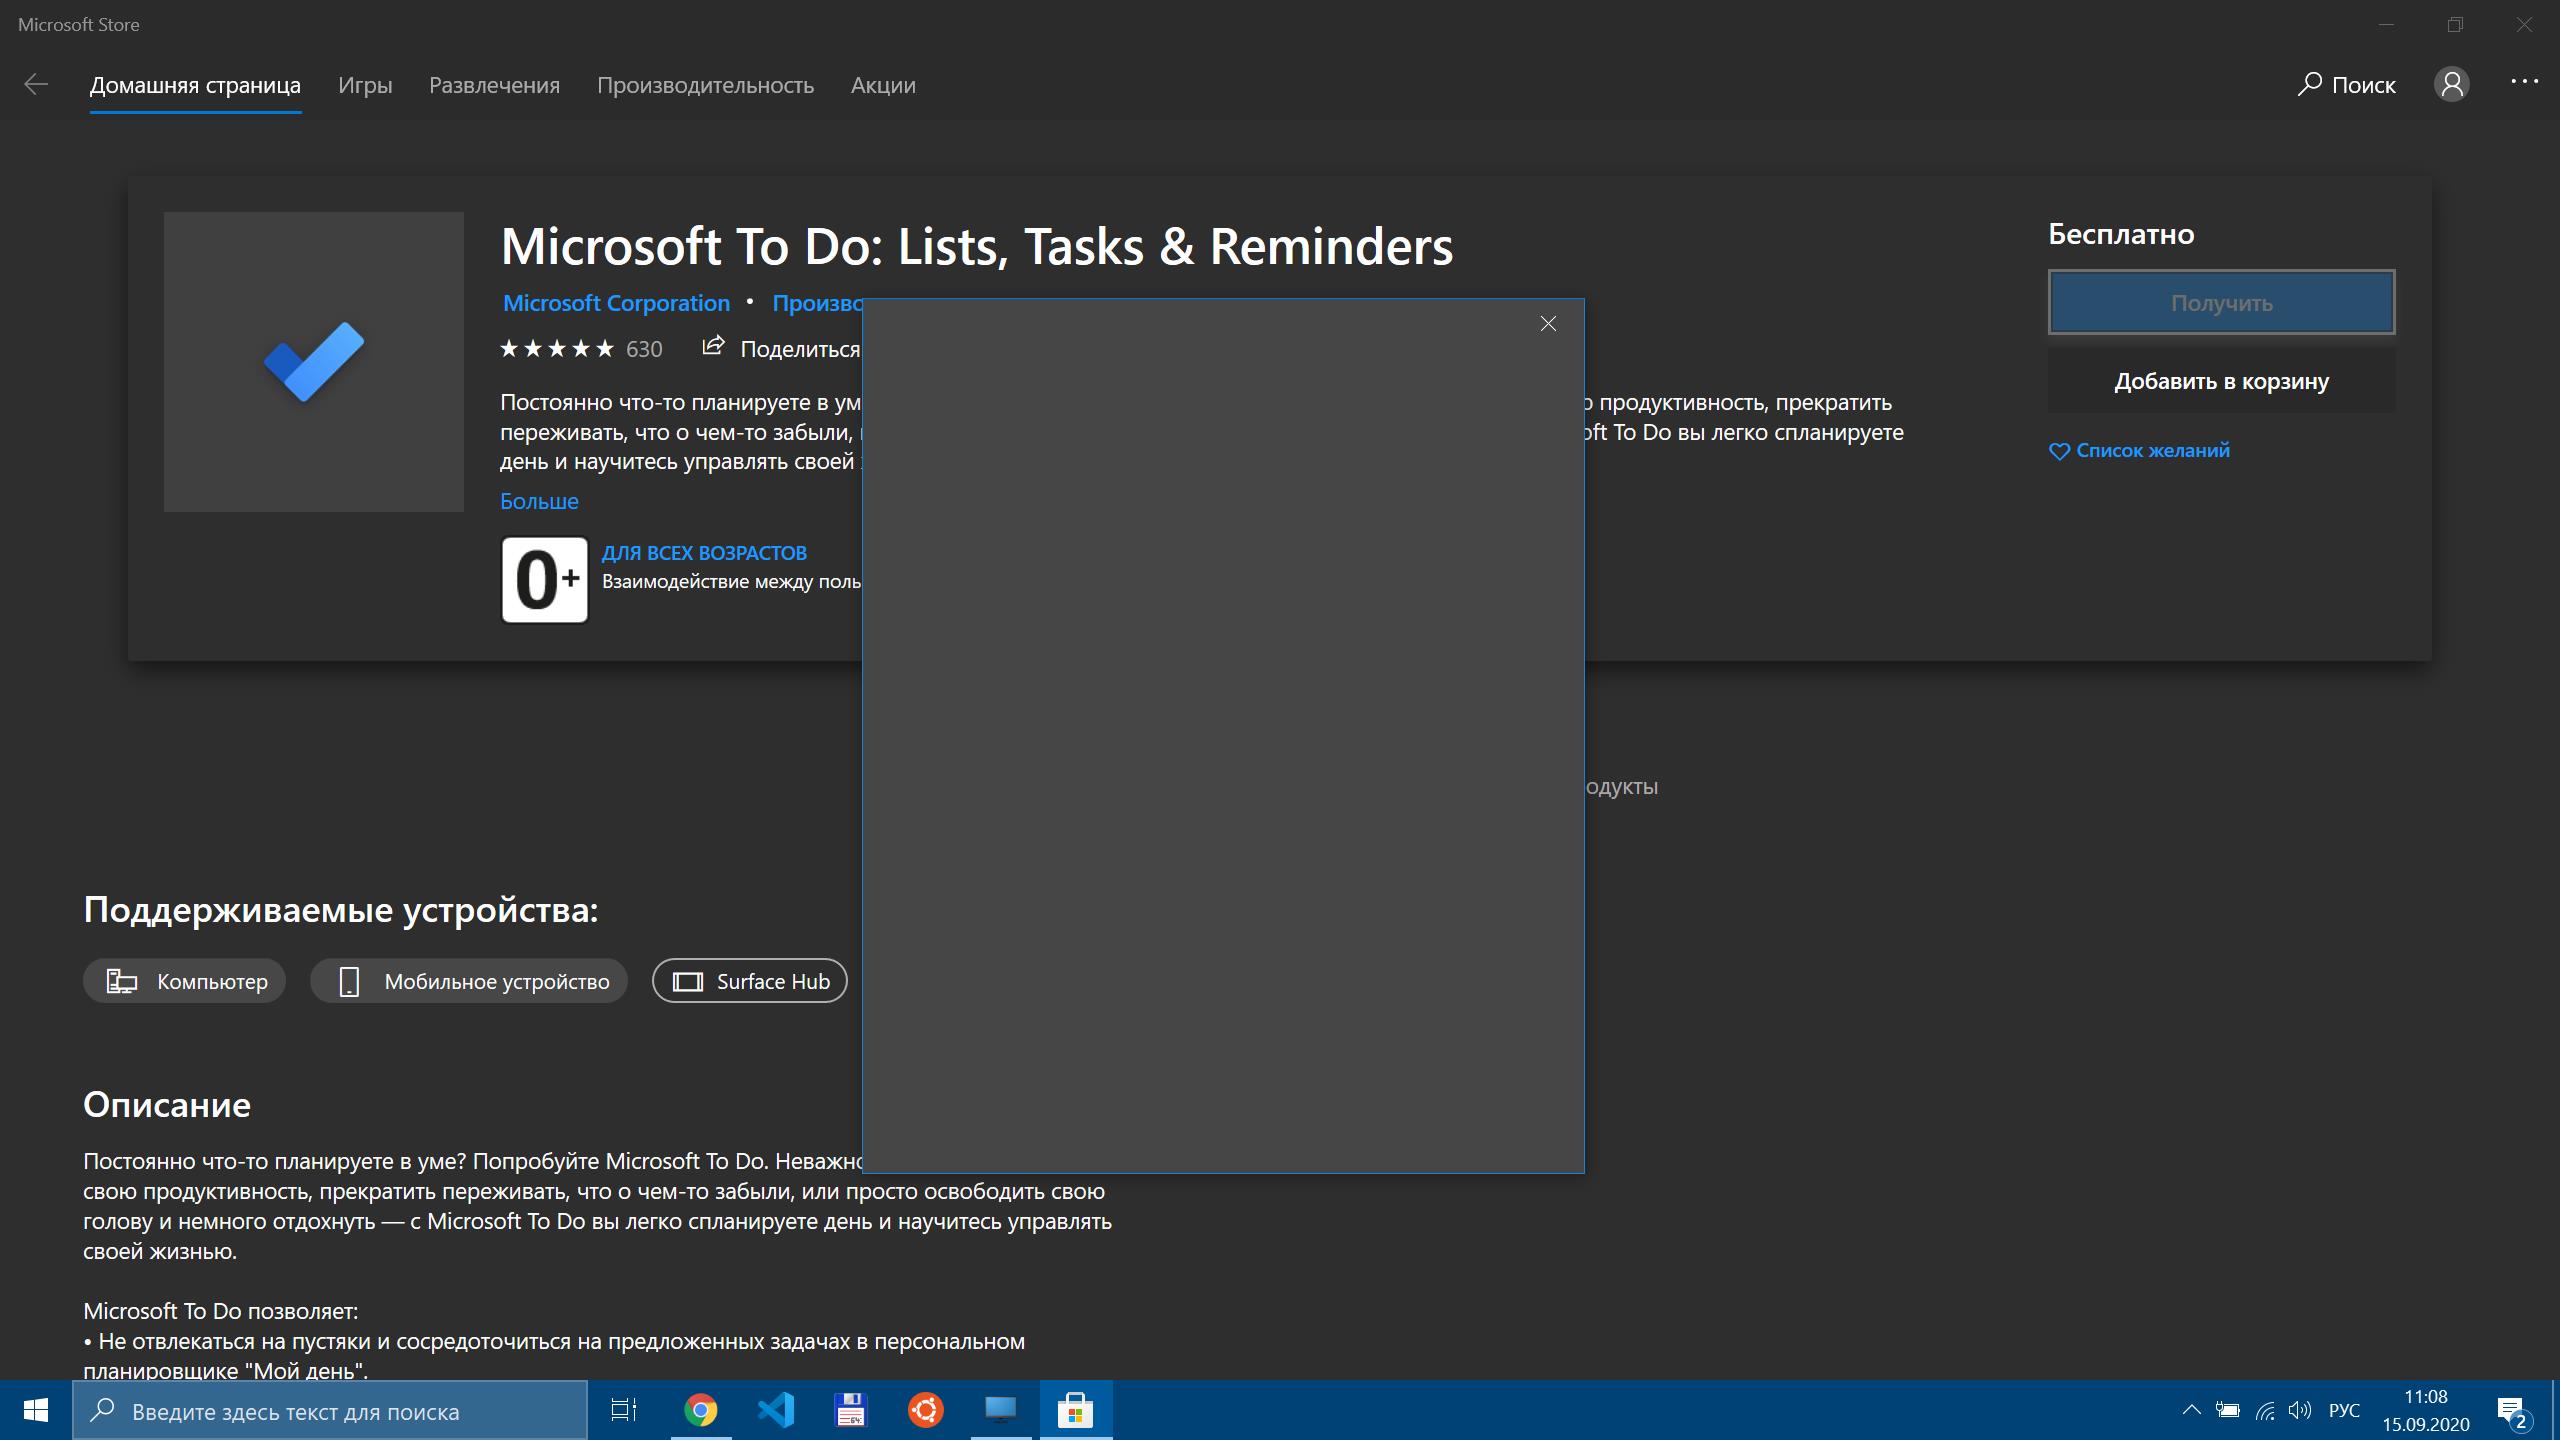Viewport: 2560px width, 1440px height.
Task: Go back with the arrow icon
Action: point(36,85)
